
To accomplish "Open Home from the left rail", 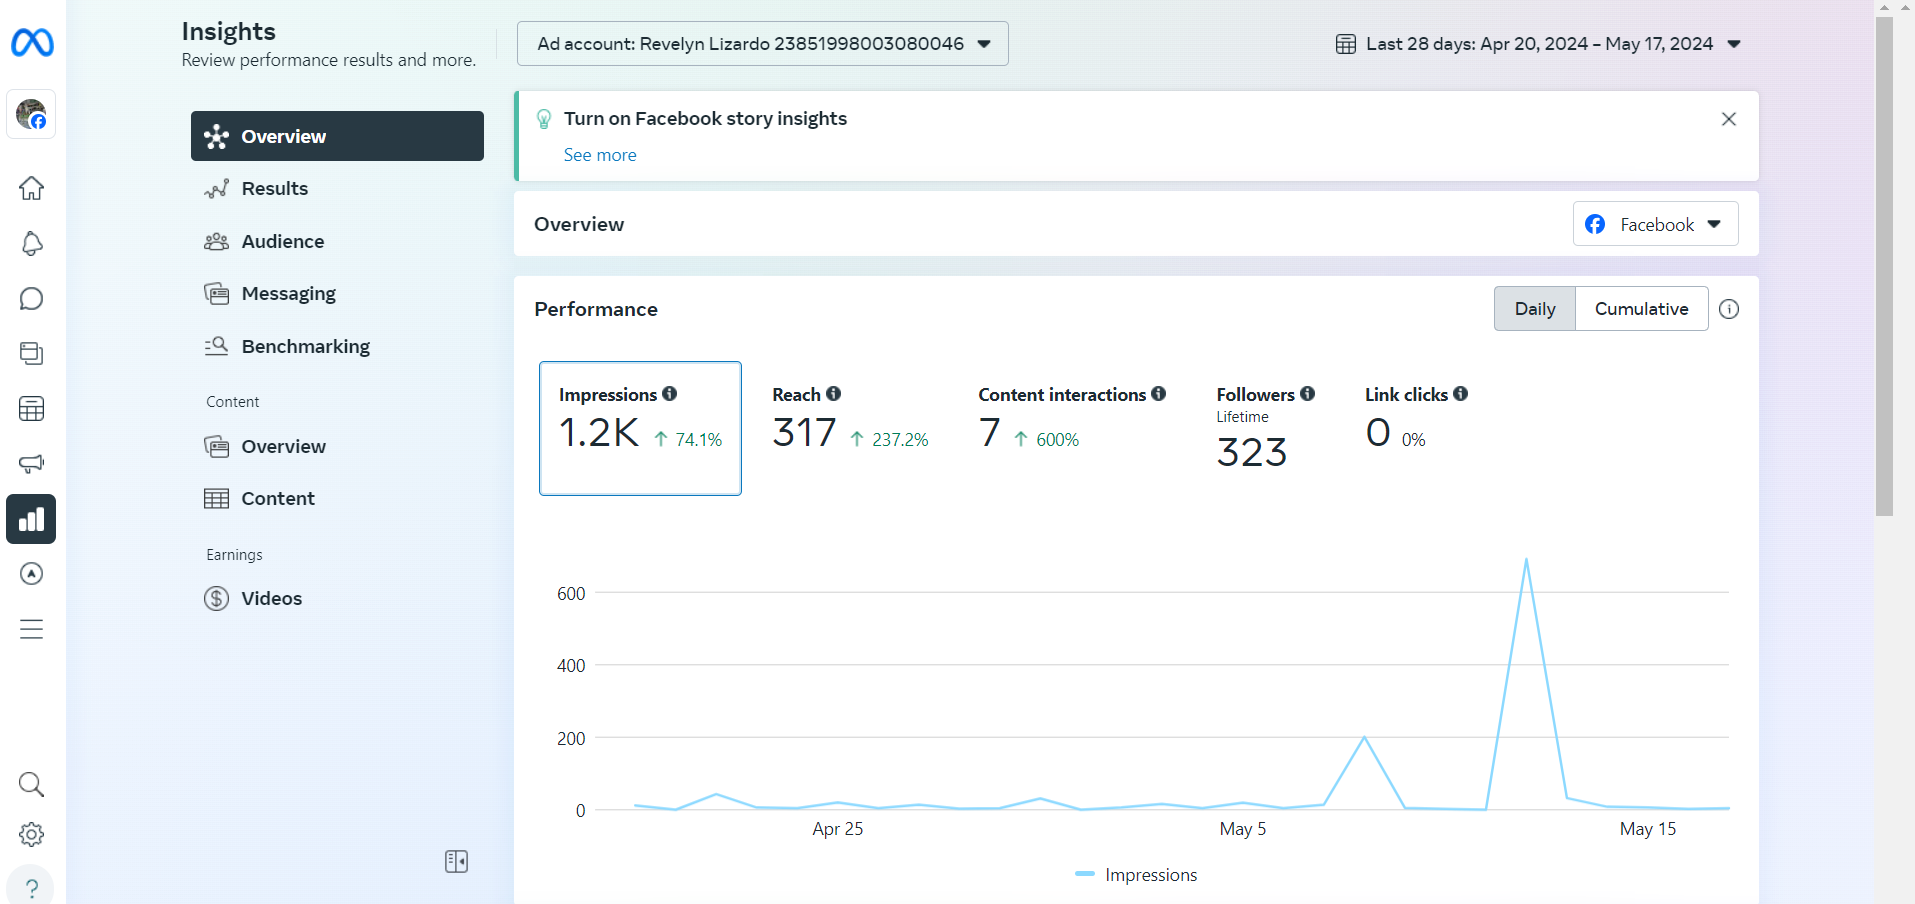I will point(32,188).
